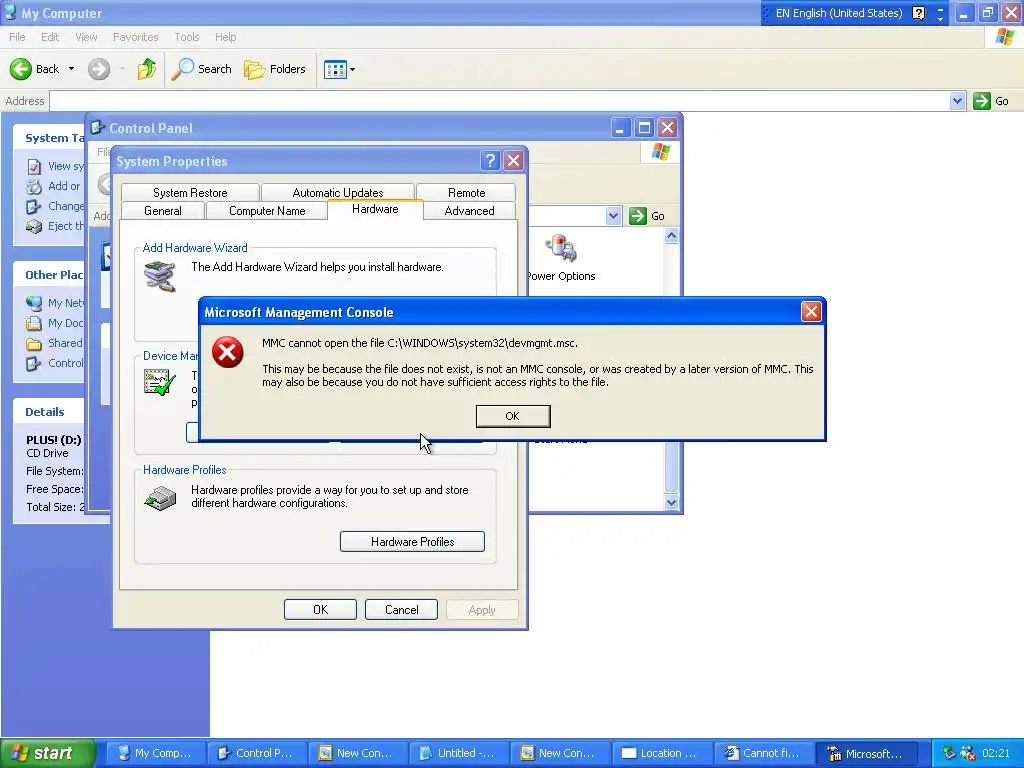Click the My Computer address input field
This screenshot has height=768, width=1024.
(500, 101)
